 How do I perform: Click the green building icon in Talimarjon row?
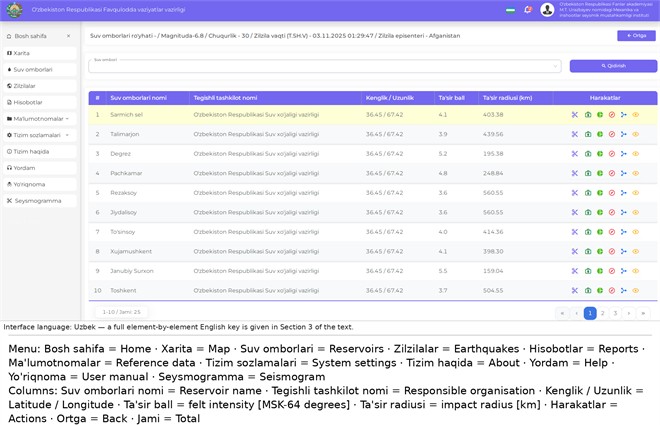588,134
